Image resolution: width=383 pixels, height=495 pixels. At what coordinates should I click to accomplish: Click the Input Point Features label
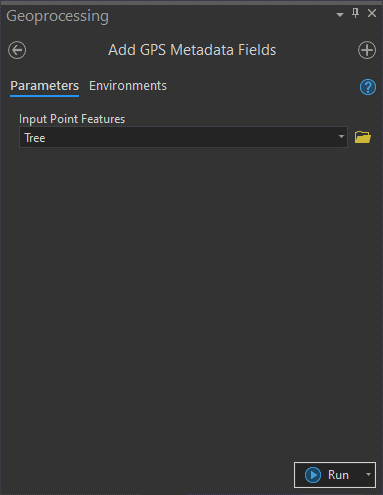tap(72, 119)
